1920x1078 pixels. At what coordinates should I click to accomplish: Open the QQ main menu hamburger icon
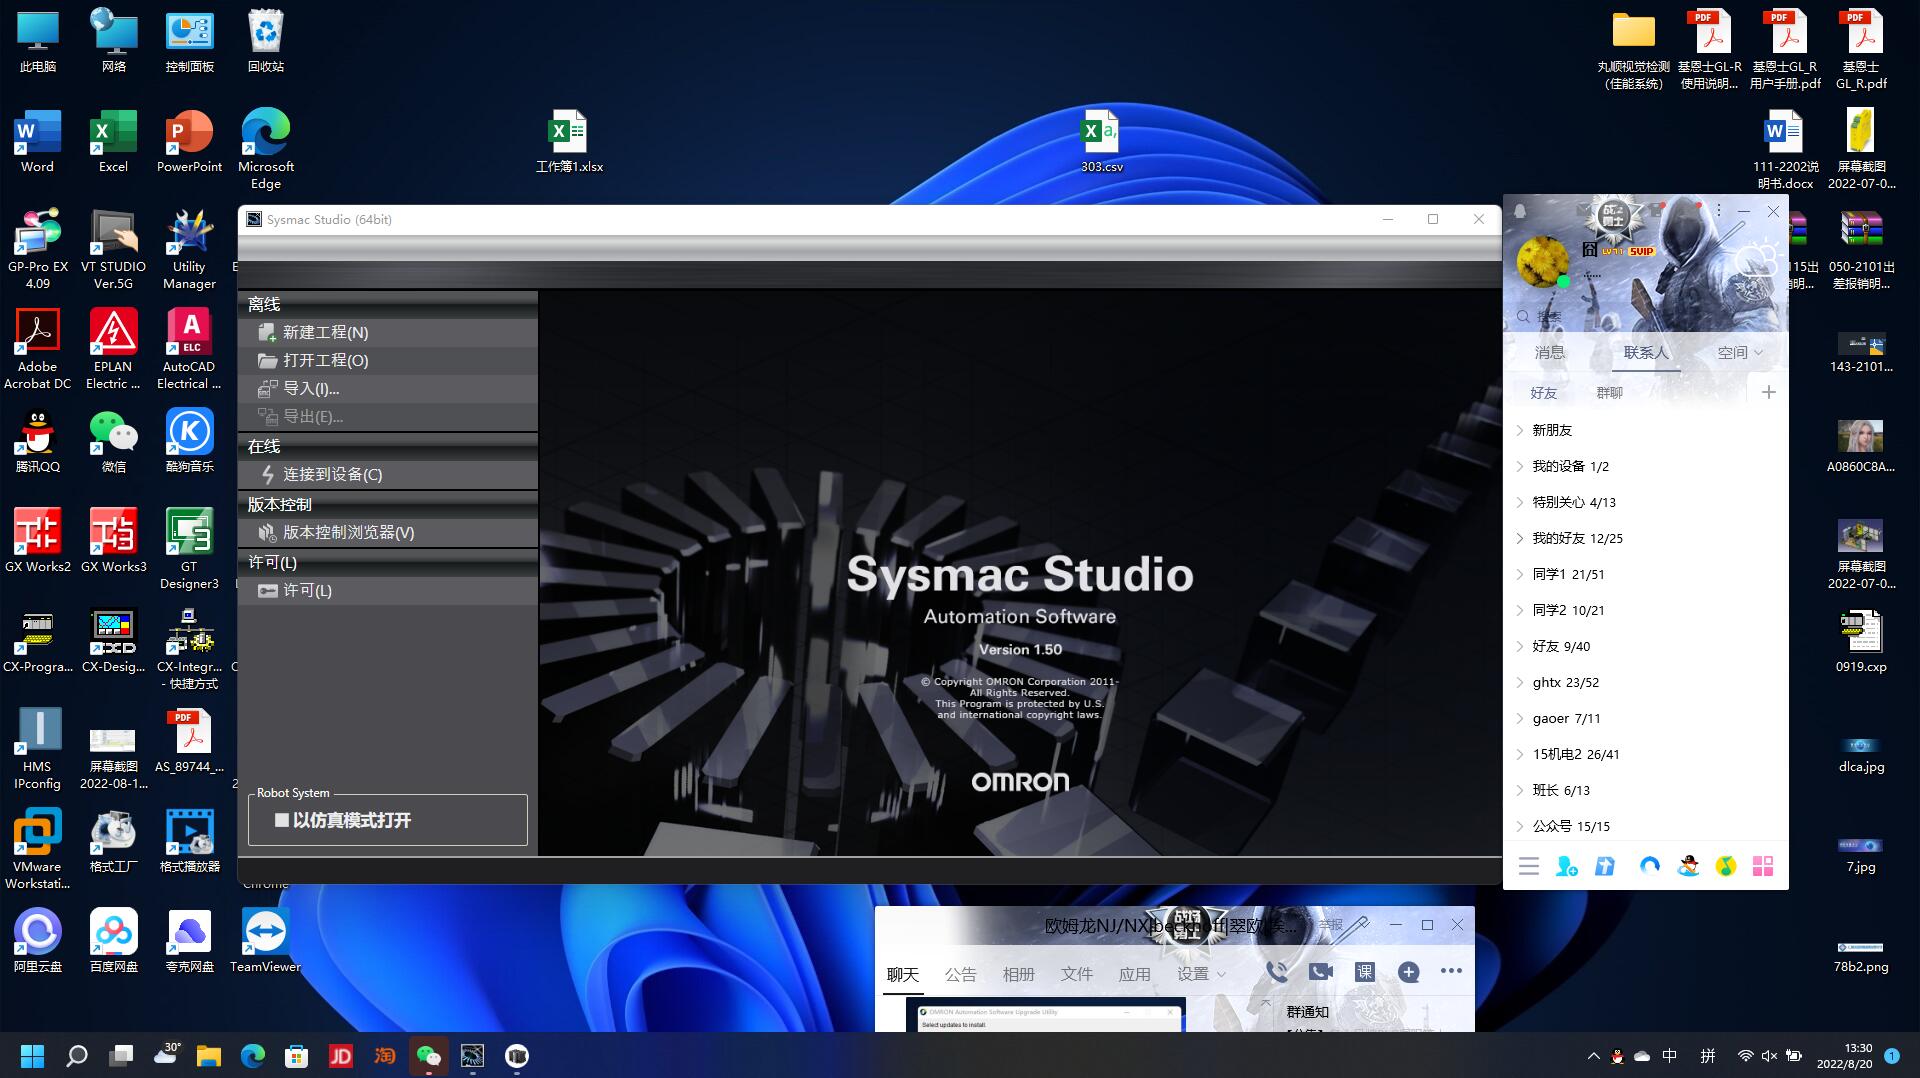click(x=1528, y=866)
